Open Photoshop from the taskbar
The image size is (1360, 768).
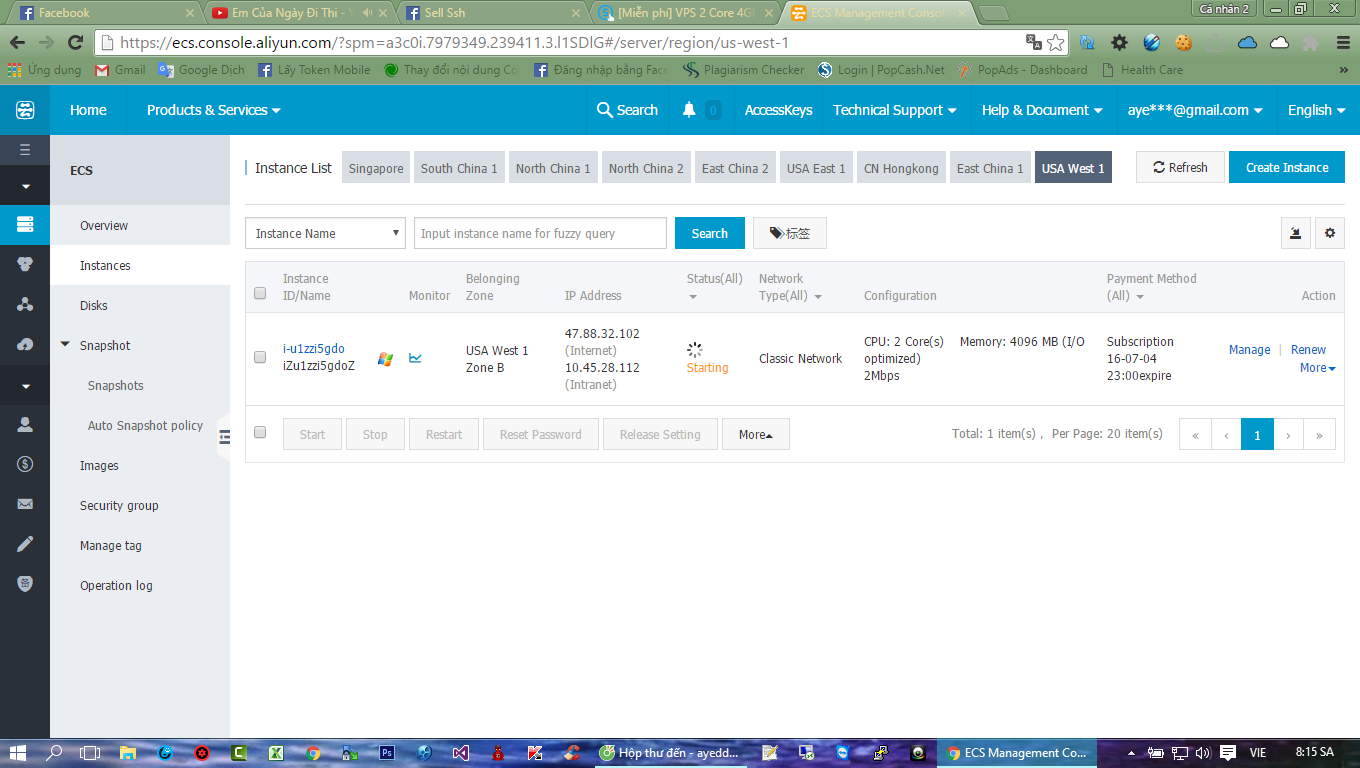point(387,753)
